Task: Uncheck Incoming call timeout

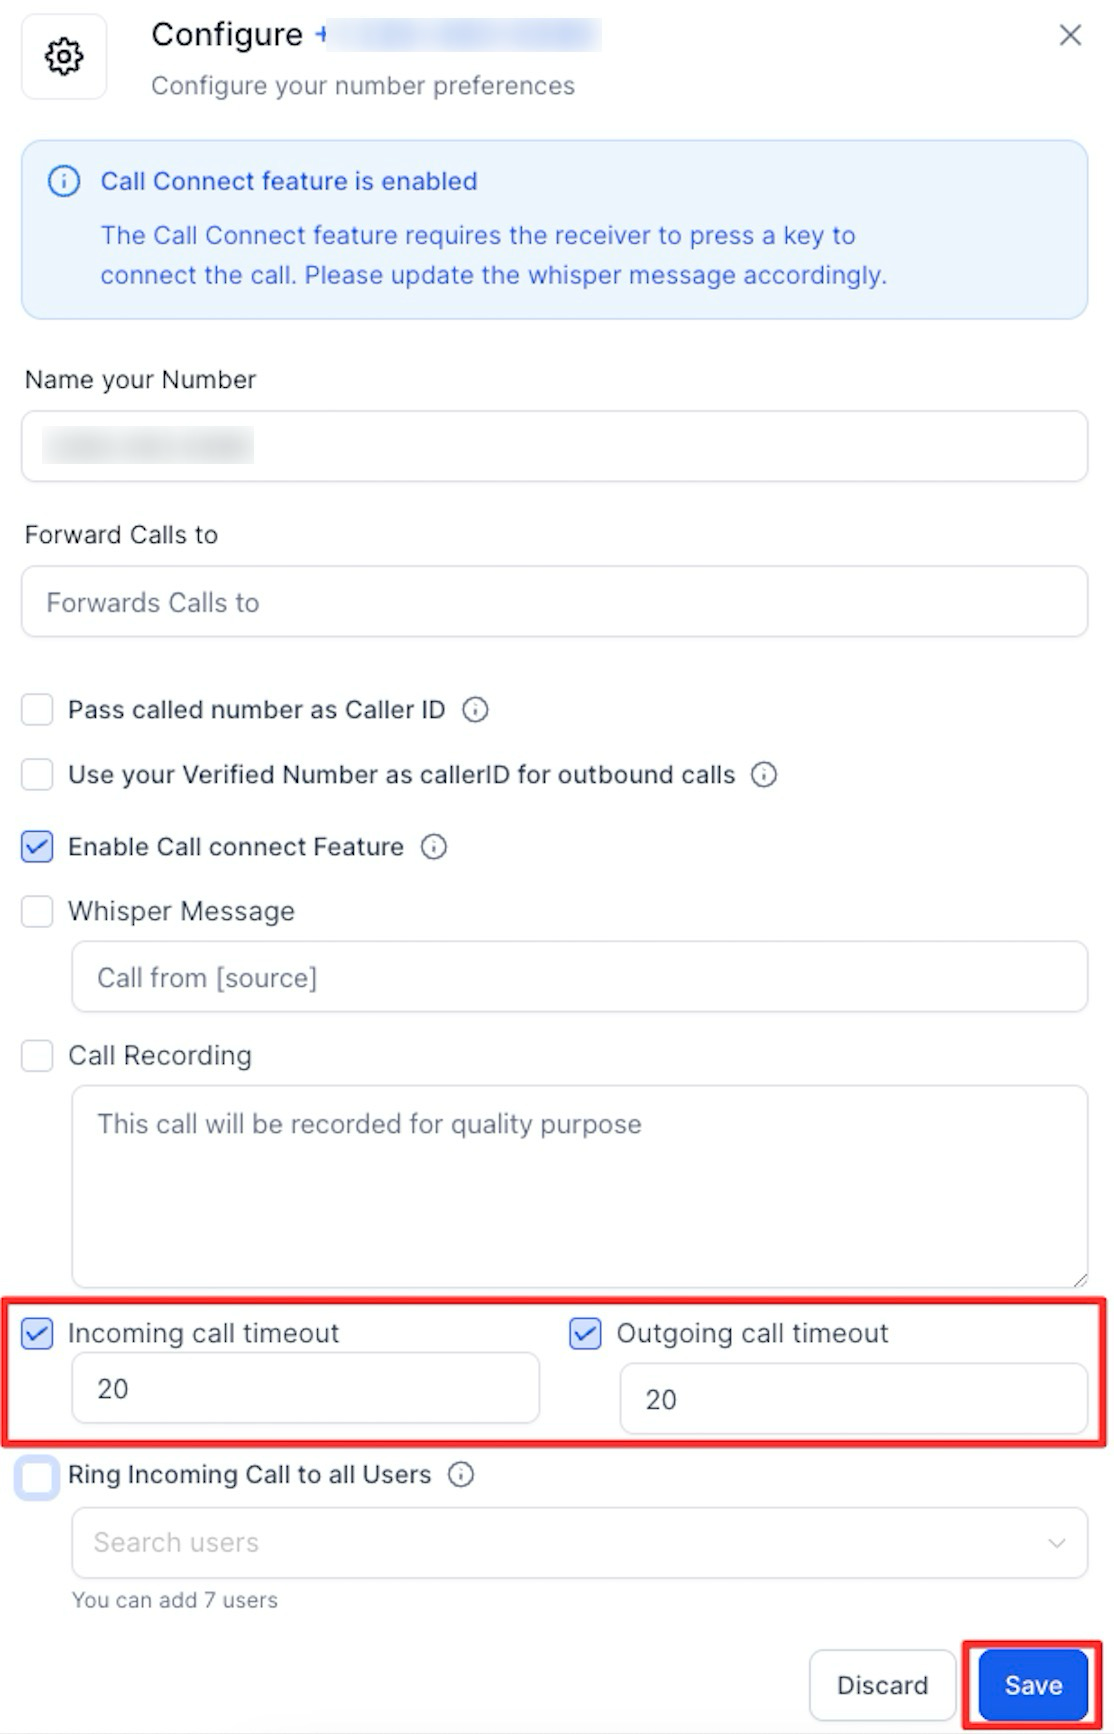Action: 37,1334
